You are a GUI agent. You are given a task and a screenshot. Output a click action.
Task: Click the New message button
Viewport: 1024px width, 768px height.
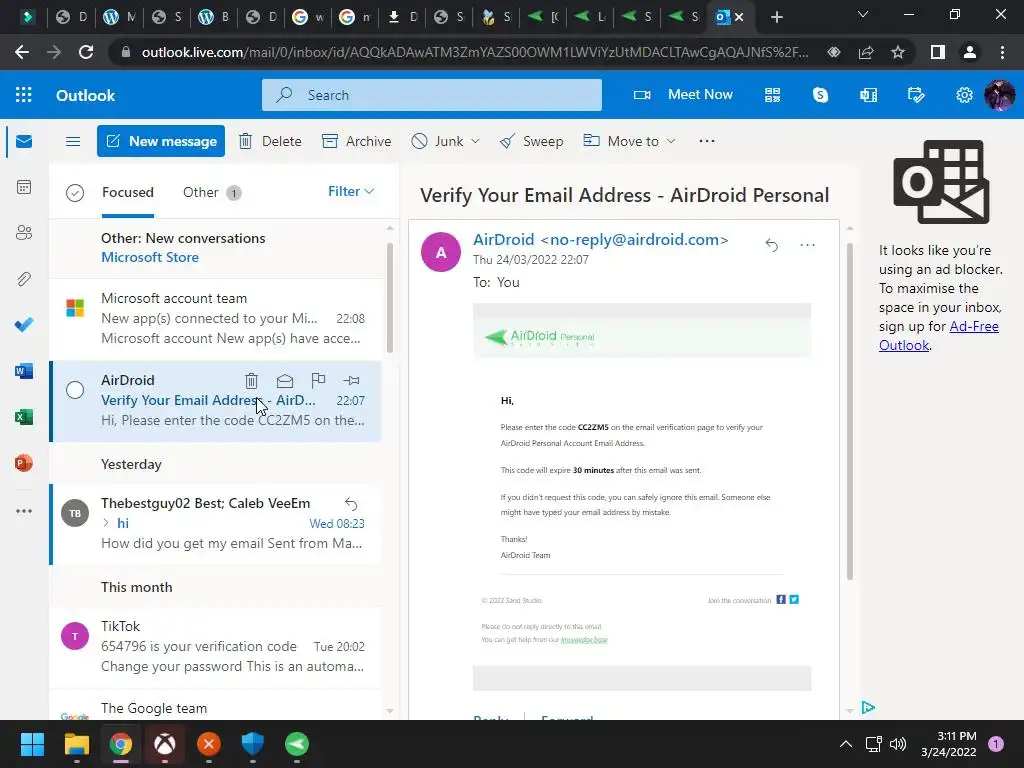pyautogui.click(x=161, y=141)
